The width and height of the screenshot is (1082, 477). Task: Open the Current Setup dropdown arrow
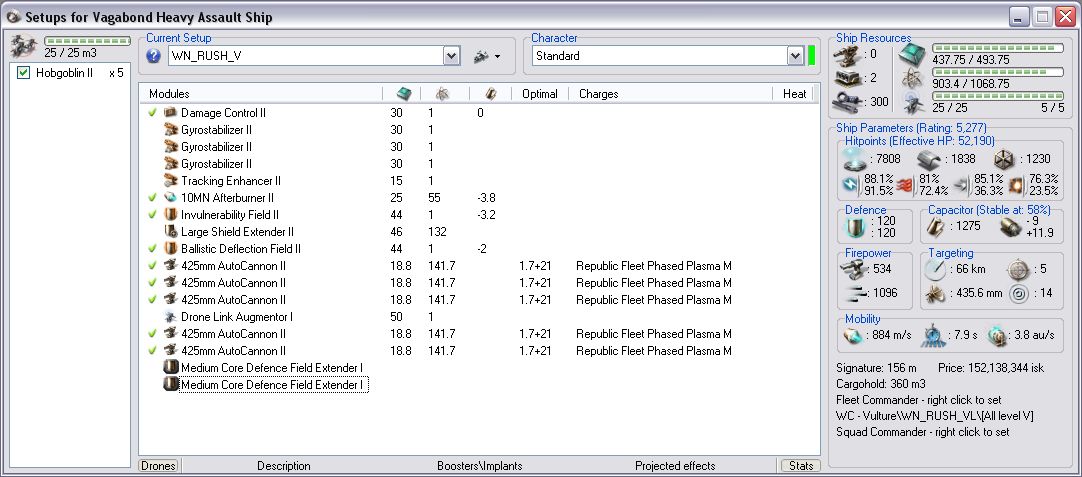click(451, 57)
